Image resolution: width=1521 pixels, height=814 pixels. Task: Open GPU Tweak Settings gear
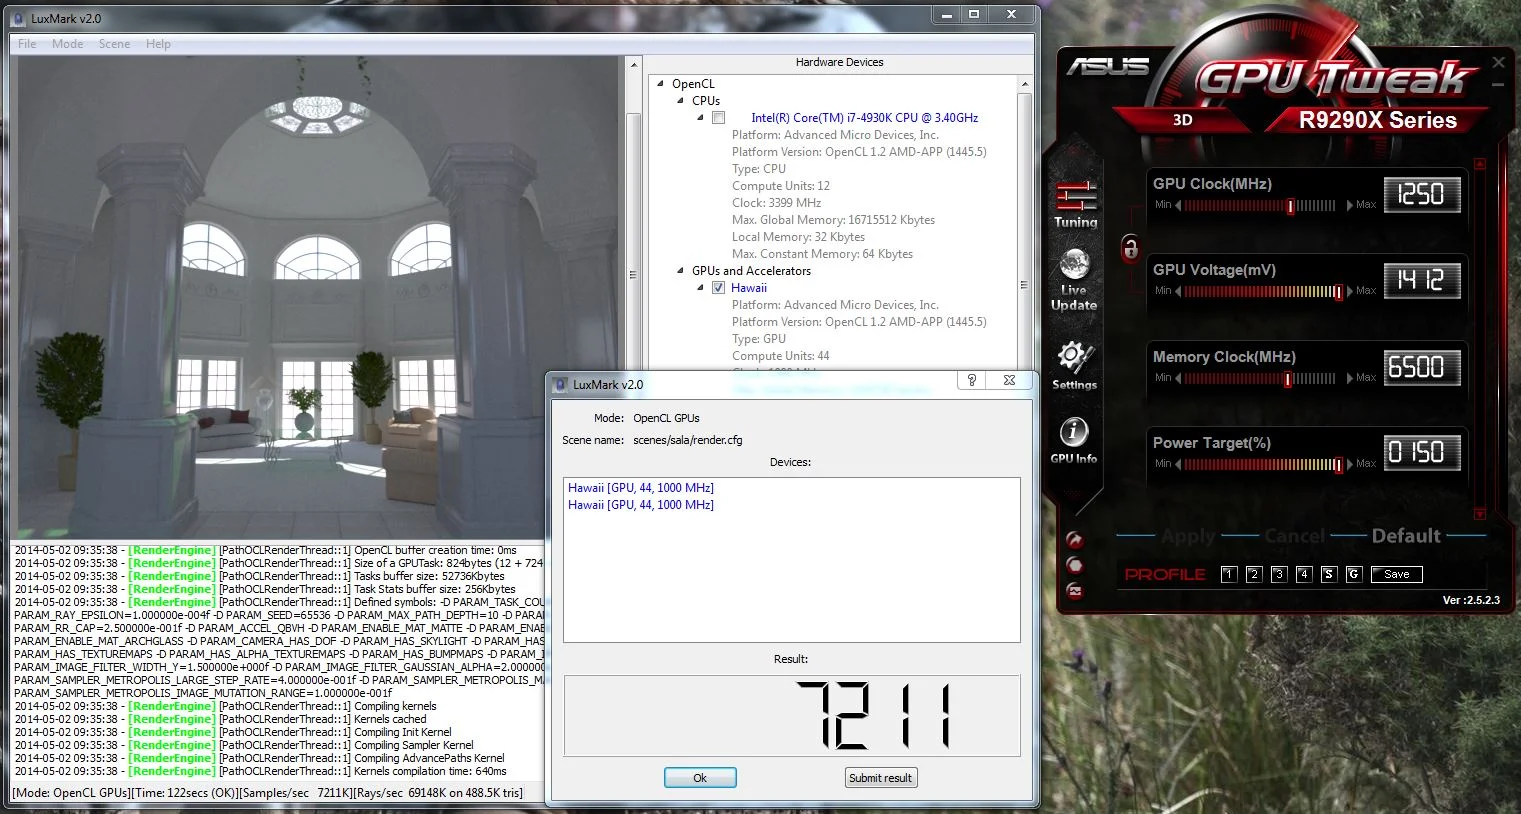click(1074, 365)
